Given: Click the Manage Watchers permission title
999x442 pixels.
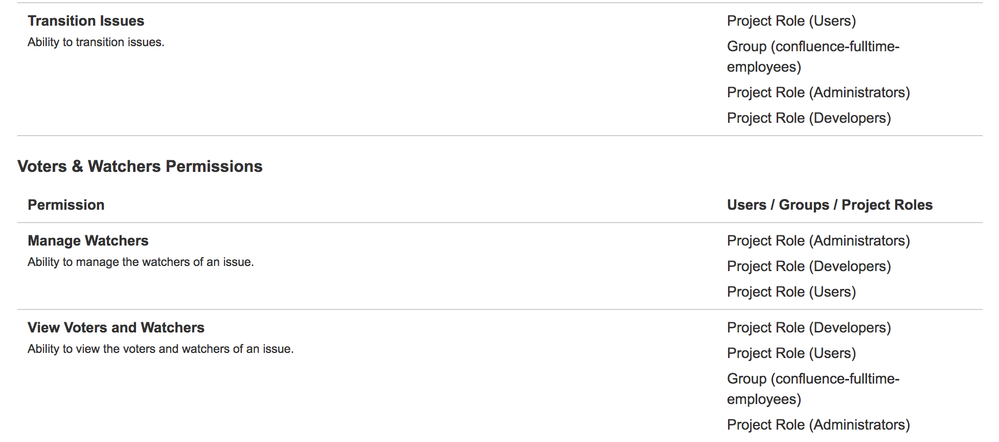Looking at the screenshot, I should [x=88, y=241].
